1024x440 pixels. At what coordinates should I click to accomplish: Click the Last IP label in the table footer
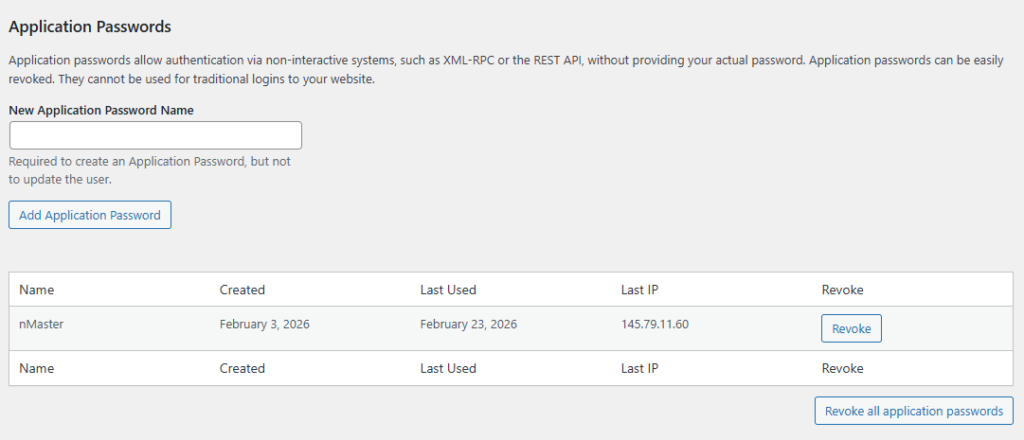pyautogui.click(x=639, y=368)
